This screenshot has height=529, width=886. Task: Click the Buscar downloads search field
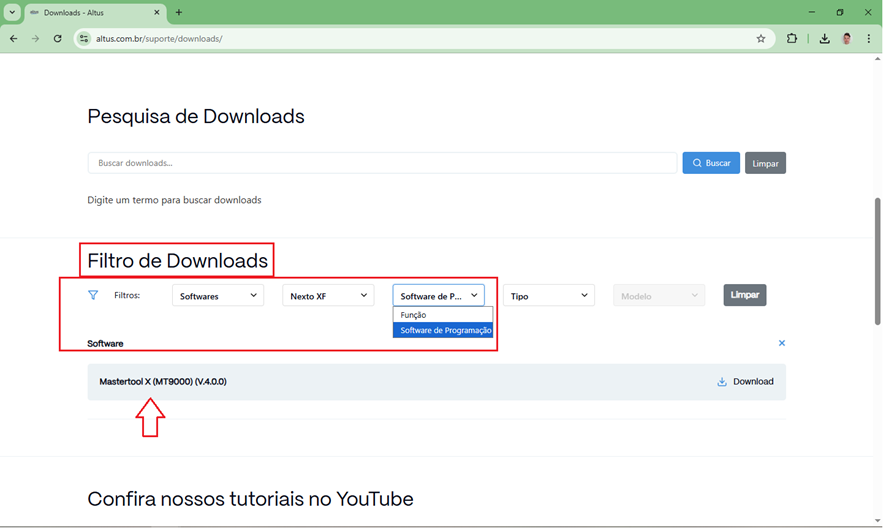click(x=382, y=163)
